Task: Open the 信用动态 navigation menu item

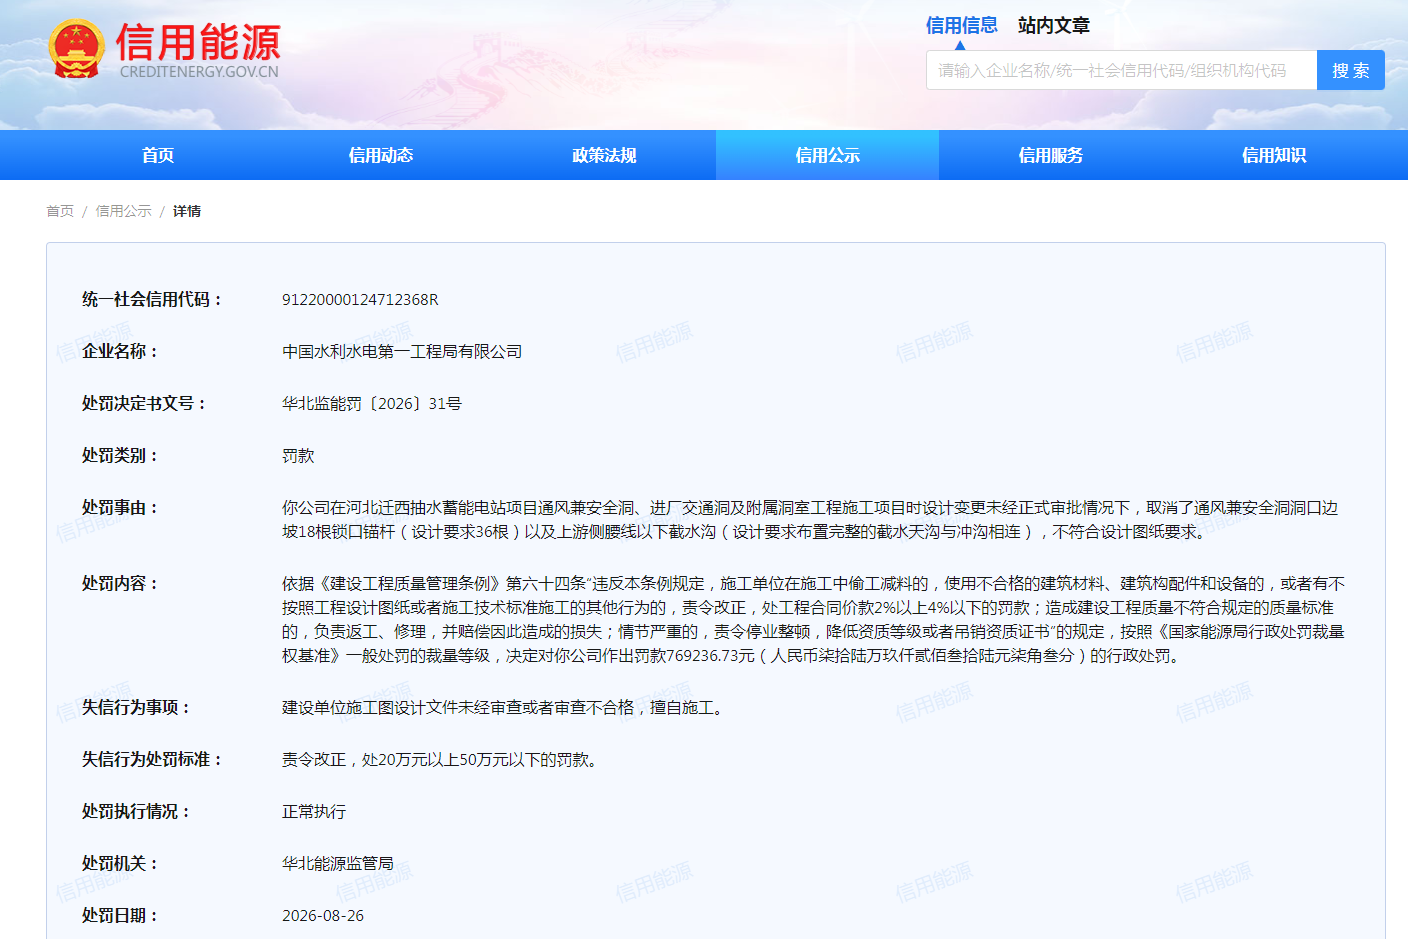Action: (381, 155)
